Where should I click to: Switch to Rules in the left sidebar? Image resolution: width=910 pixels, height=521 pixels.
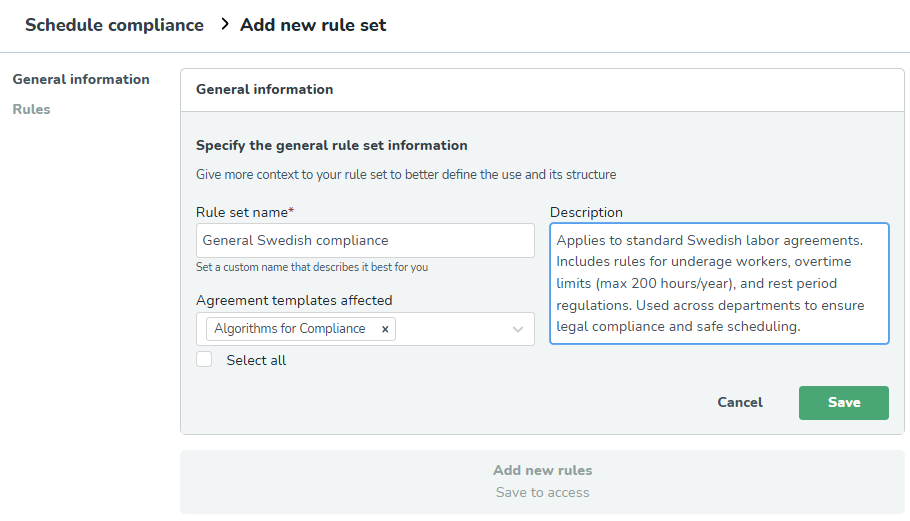coord(31,109)
